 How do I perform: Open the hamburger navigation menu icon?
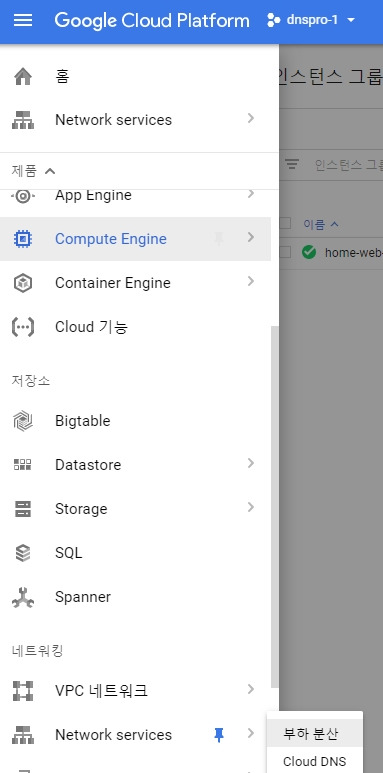tap(23, 21)
